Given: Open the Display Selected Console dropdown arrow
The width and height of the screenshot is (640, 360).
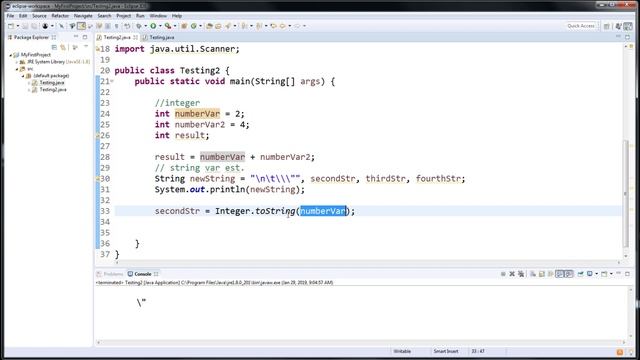Looking at the screenshot, I should 596,274.
